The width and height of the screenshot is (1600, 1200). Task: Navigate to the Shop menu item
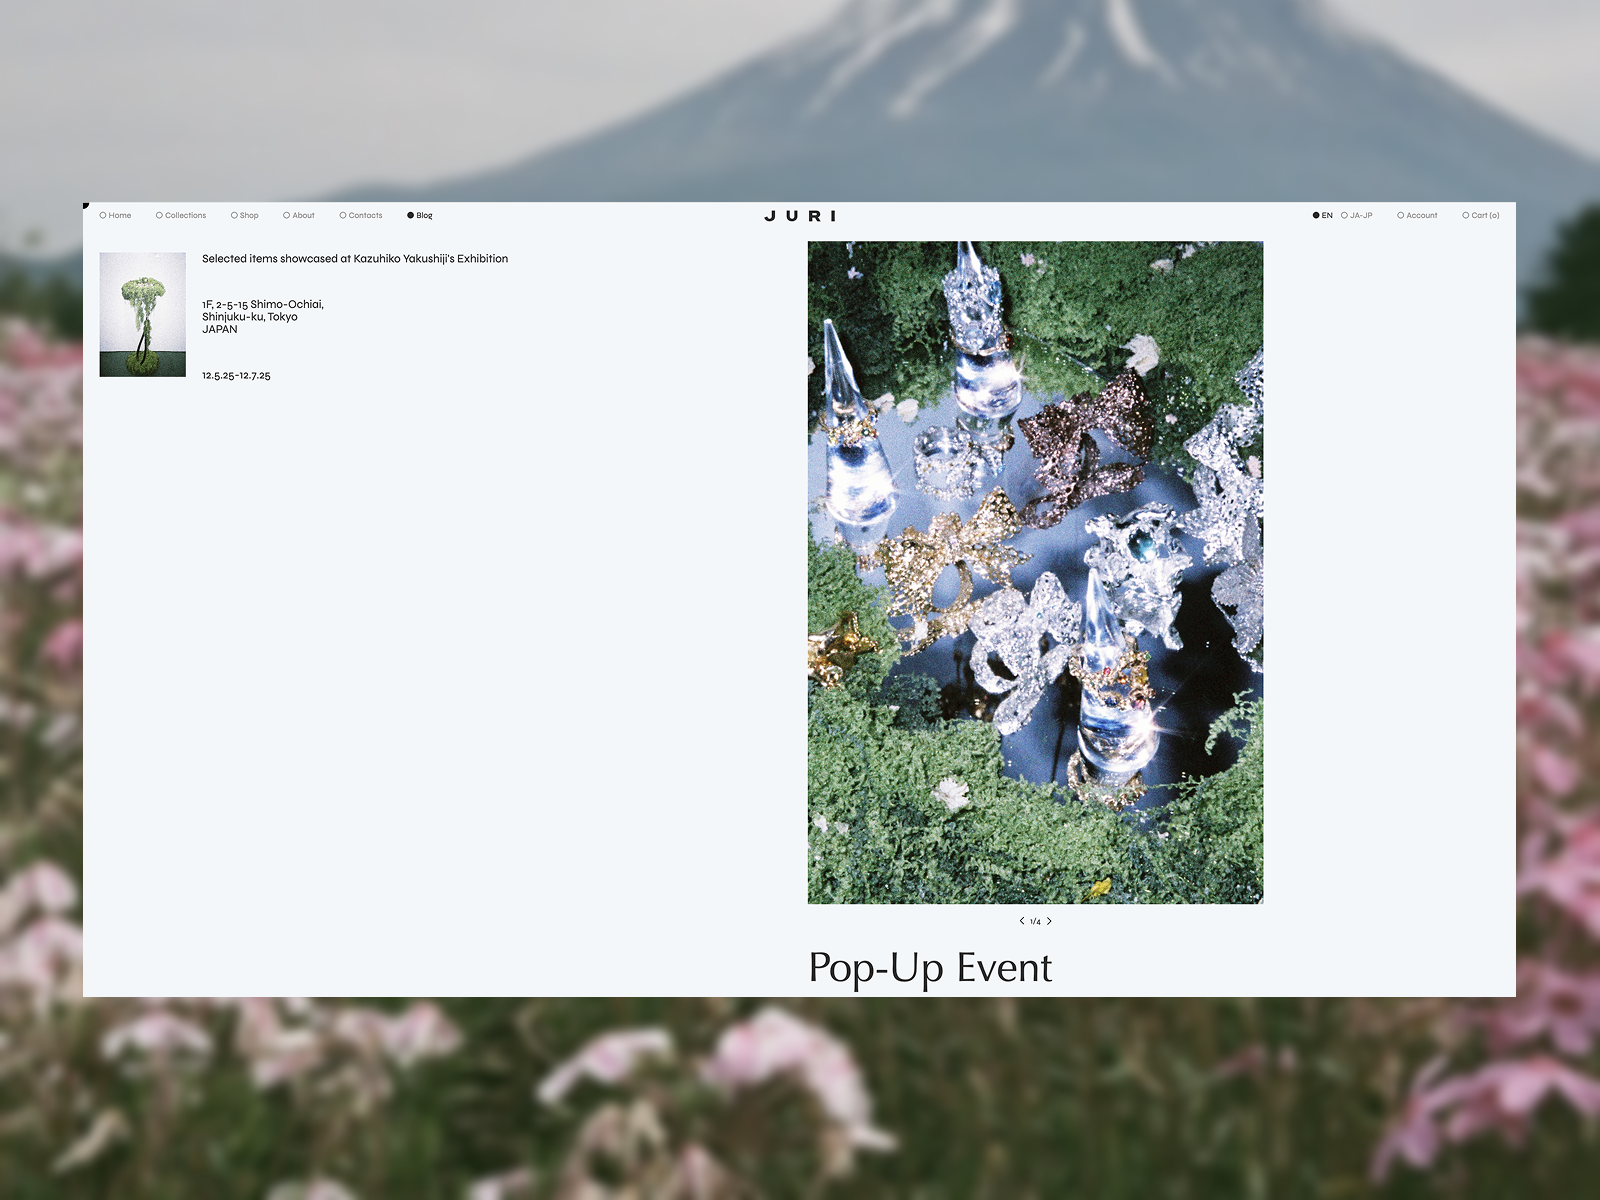[x=247, y=215]
